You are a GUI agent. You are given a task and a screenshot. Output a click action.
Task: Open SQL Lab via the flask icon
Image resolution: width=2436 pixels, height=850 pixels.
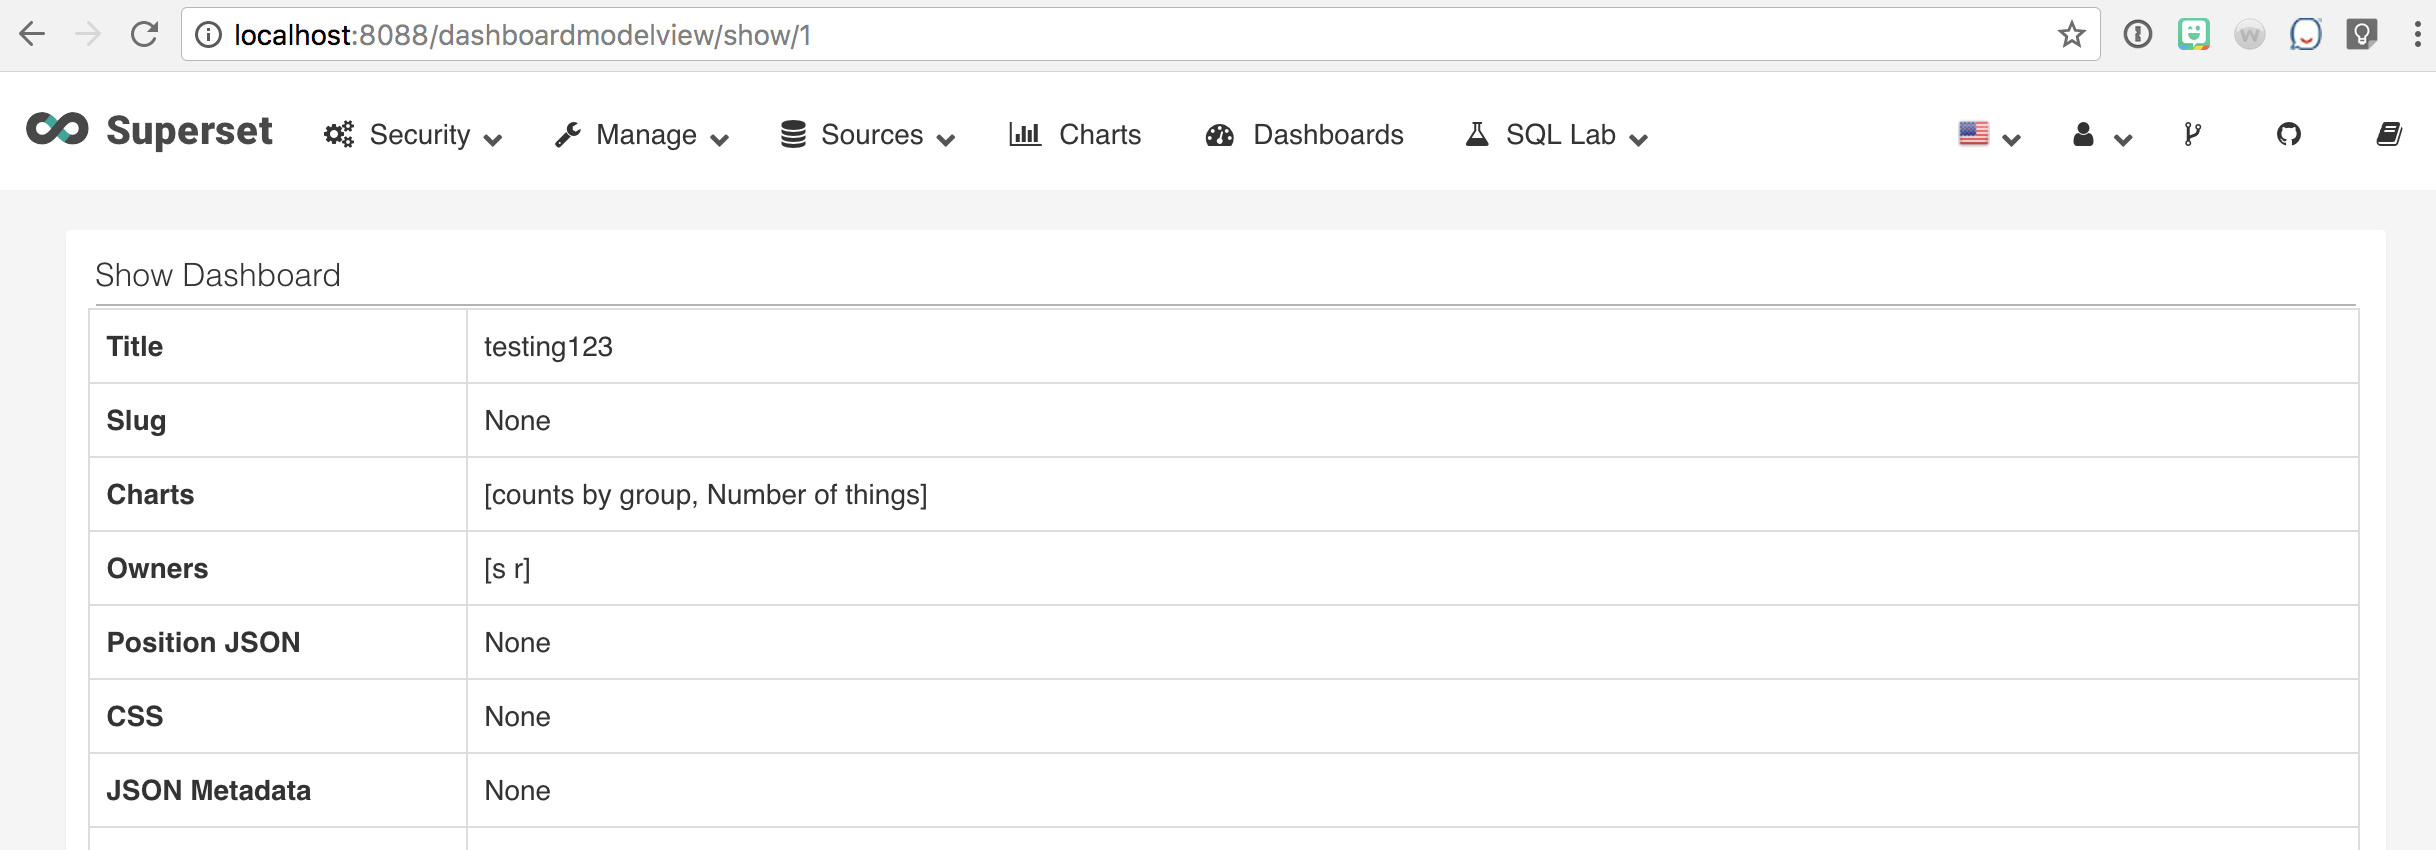pyautogui.click(x=1476, y=134)
